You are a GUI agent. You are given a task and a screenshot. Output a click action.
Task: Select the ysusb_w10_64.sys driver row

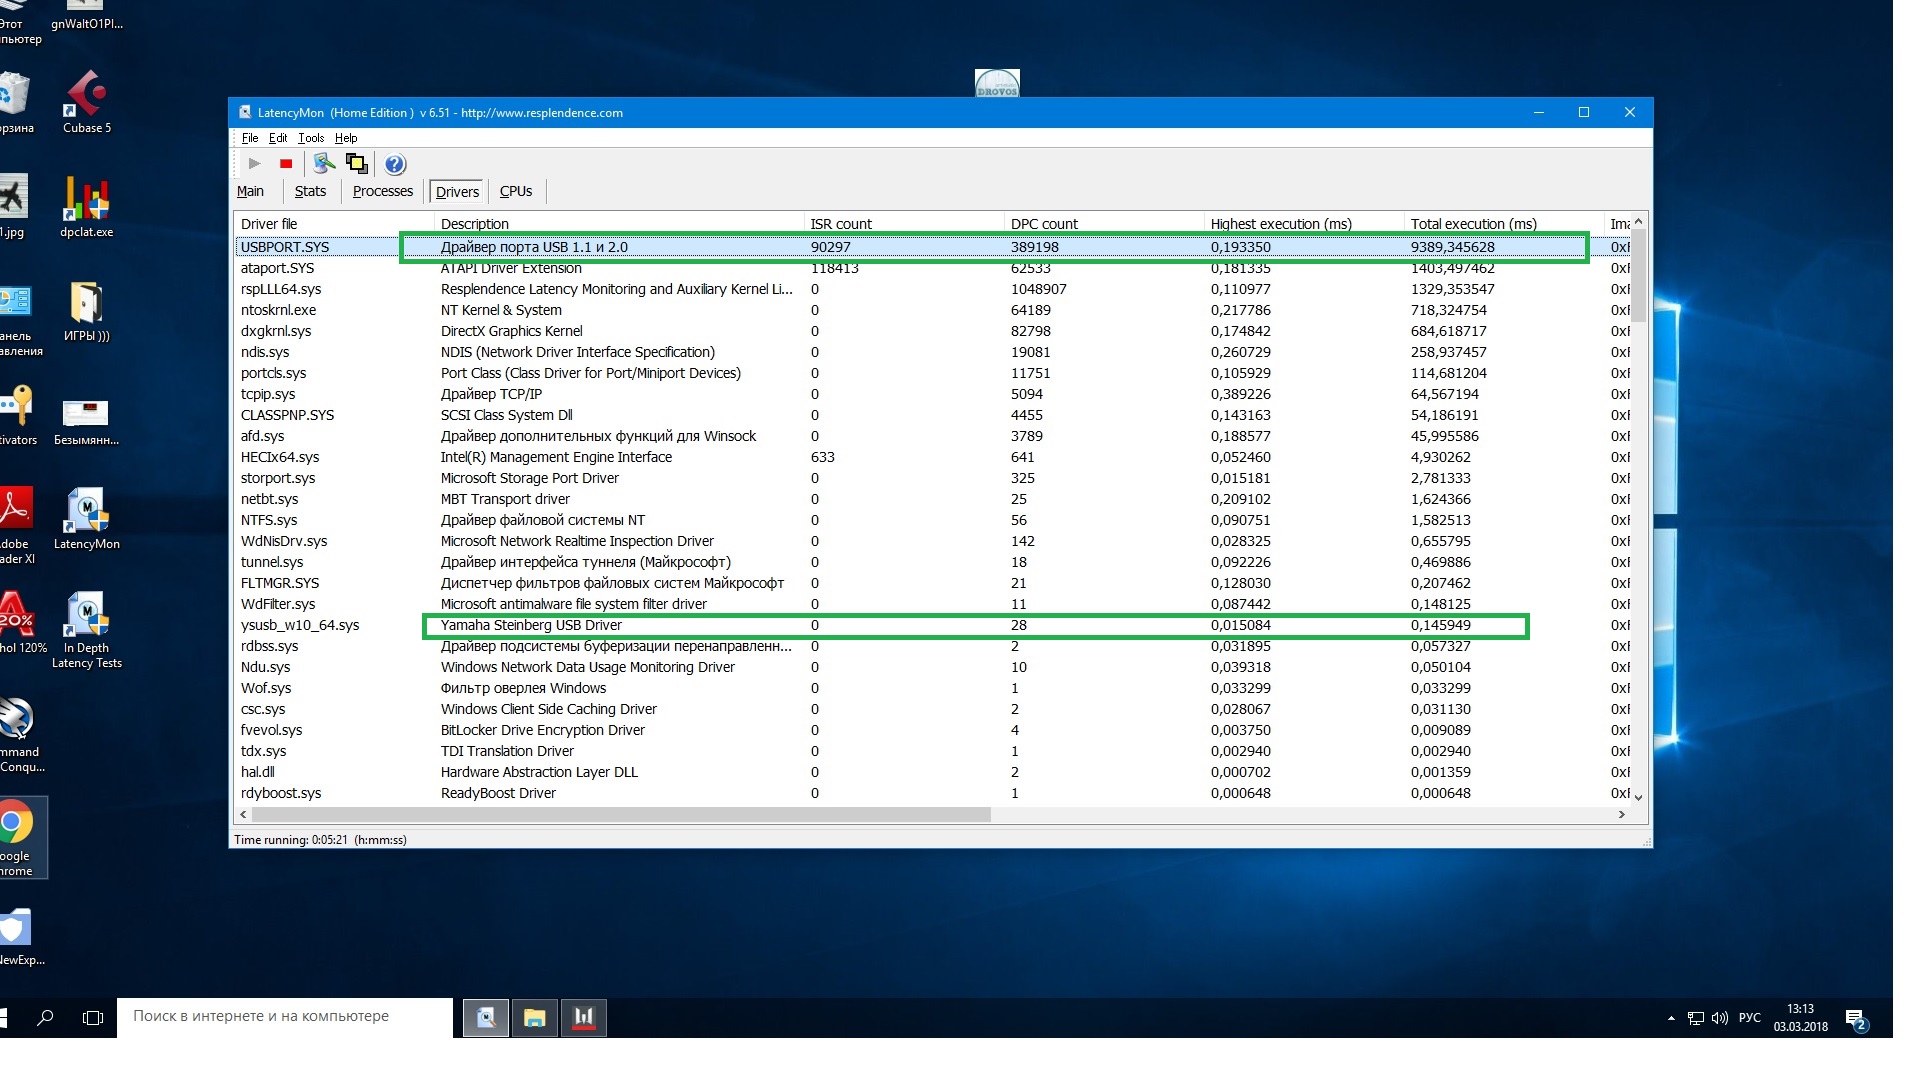[x=300, y=625]
